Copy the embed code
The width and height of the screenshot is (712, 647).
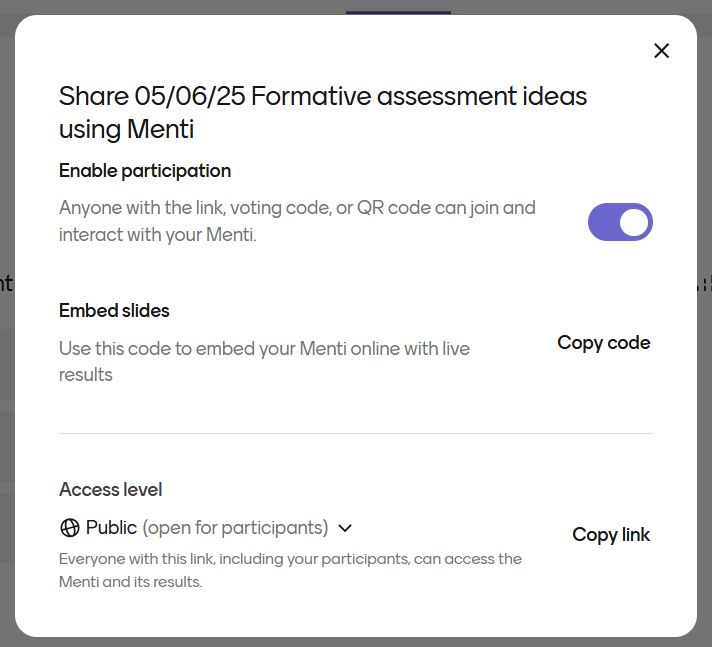pyautogui.click(x=604, y=343)
